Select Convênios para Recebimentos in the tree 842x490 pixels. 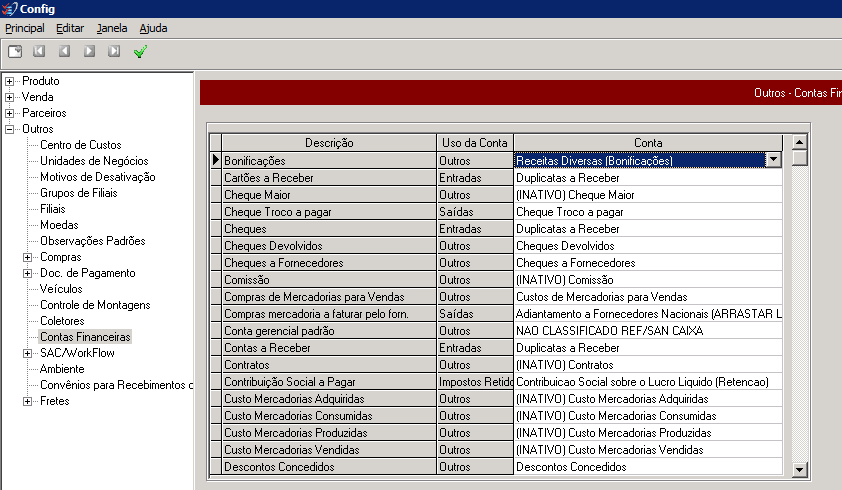(116, 385)
